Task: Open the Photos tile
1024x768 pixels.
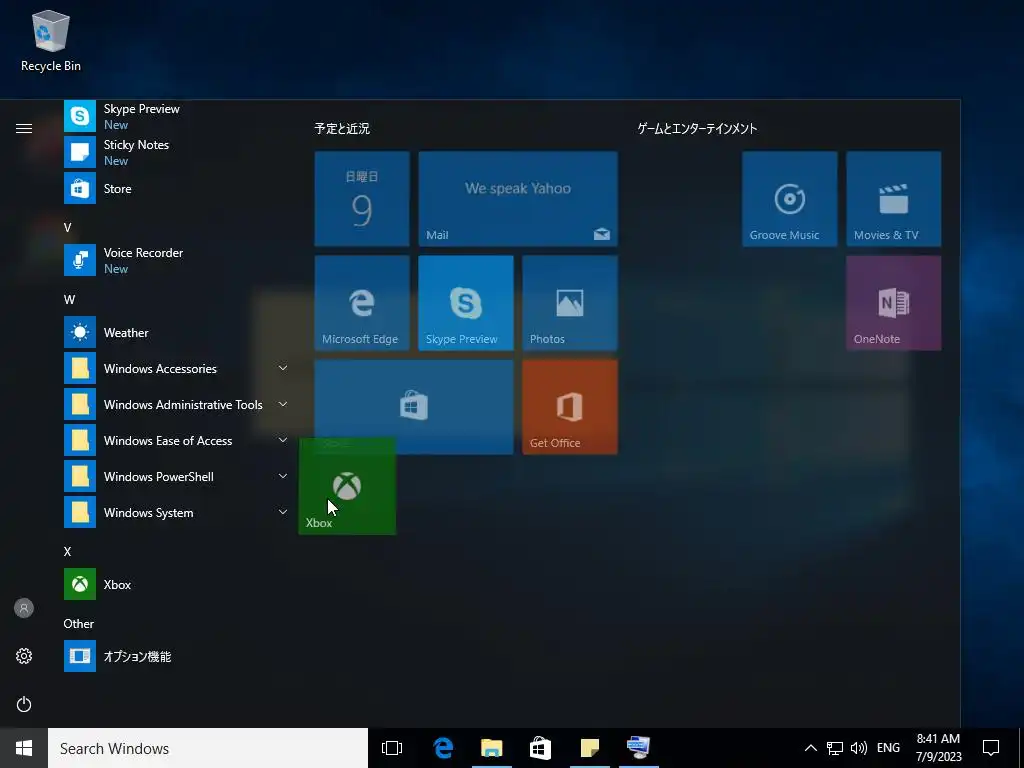Action: tap(569, 303)
